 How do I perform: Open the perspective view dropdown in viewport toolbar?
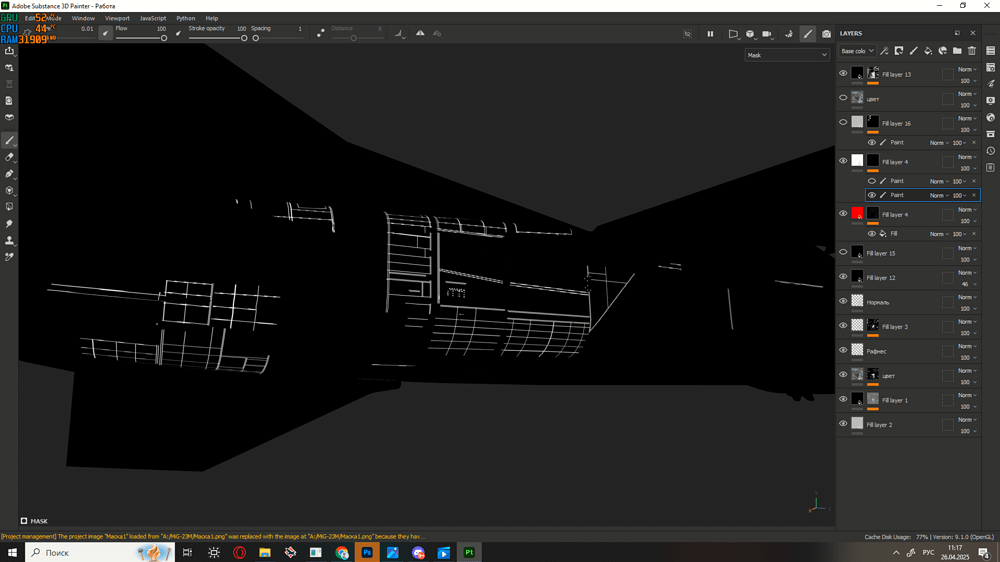[734, 34]
